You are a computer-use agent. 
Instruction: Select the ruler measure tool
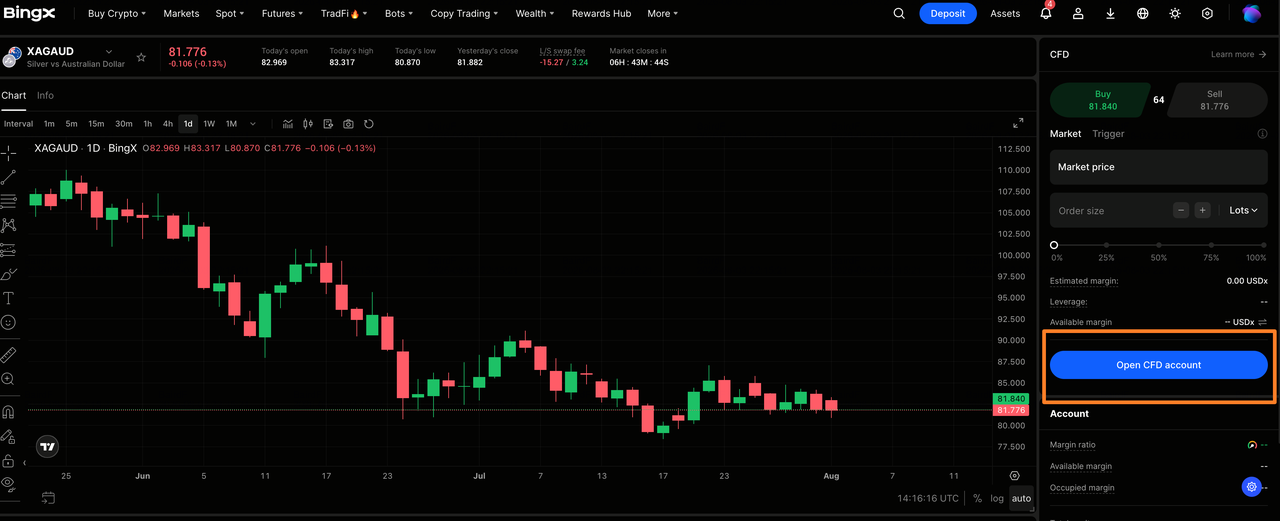click(8, 355)
